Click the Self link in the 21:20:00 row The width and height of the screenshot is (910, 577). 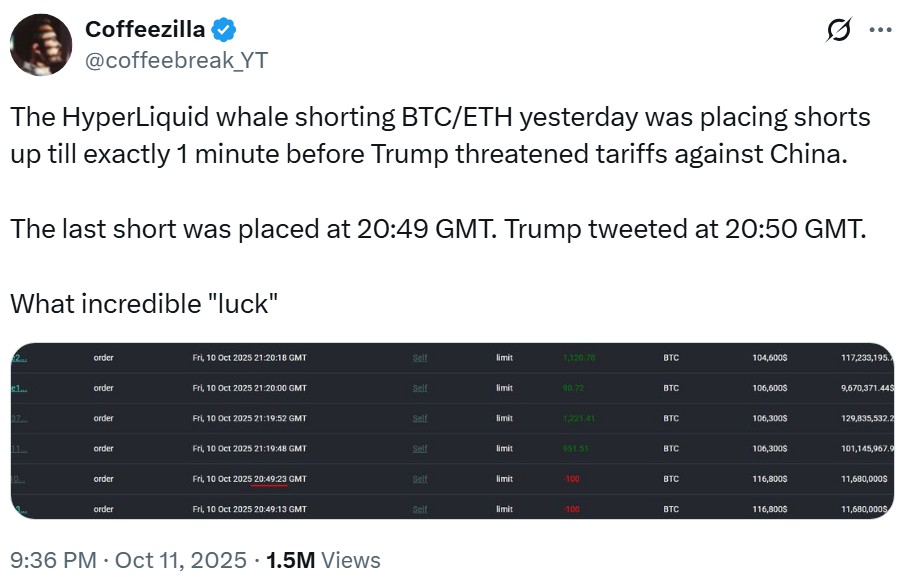coord(420,388)
